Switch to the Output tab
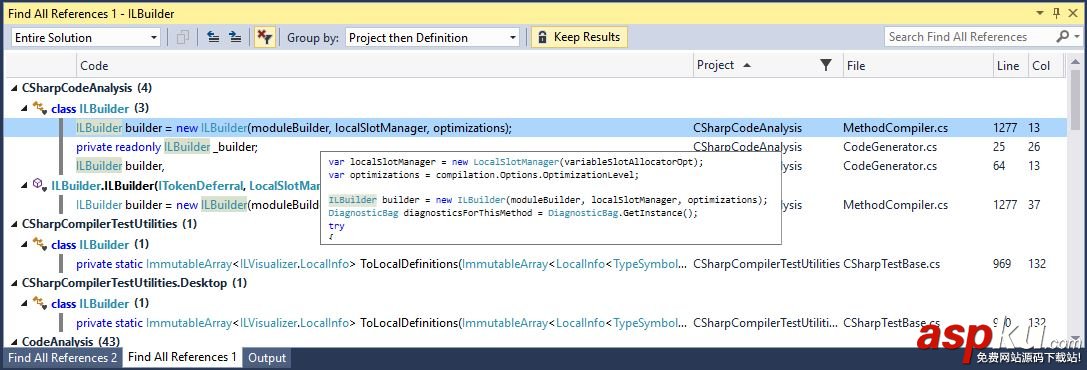The height and width of the screenshot is (370, 1087). click(x=267, y=358)
